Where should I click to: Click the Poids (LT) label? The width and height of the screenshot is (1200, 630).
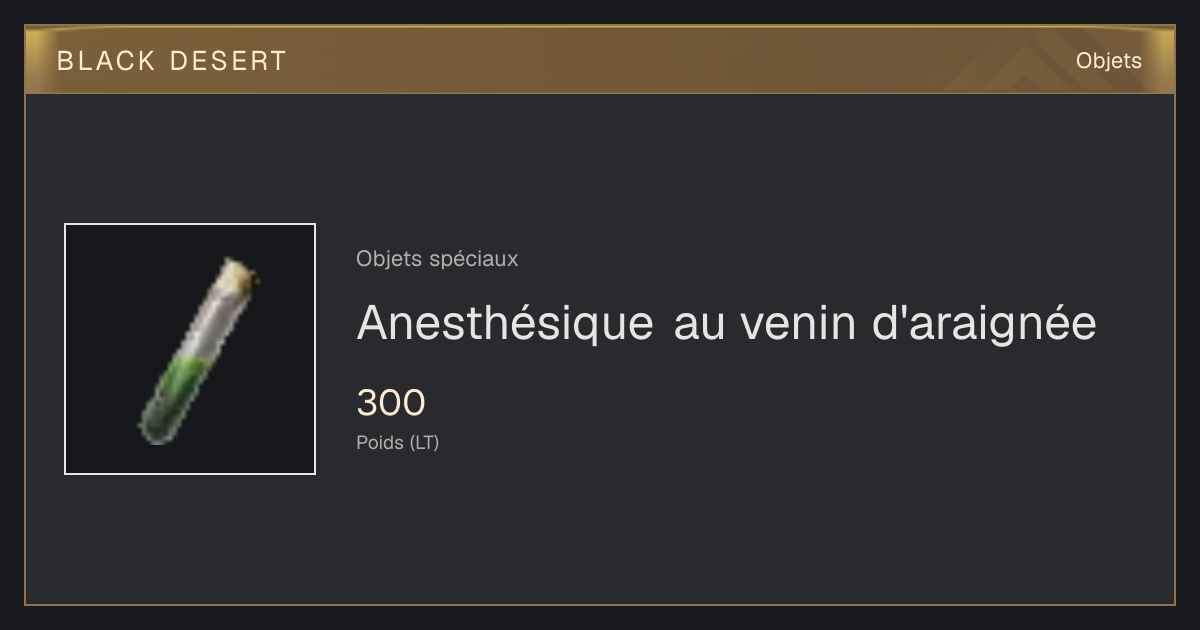point(397,442)
